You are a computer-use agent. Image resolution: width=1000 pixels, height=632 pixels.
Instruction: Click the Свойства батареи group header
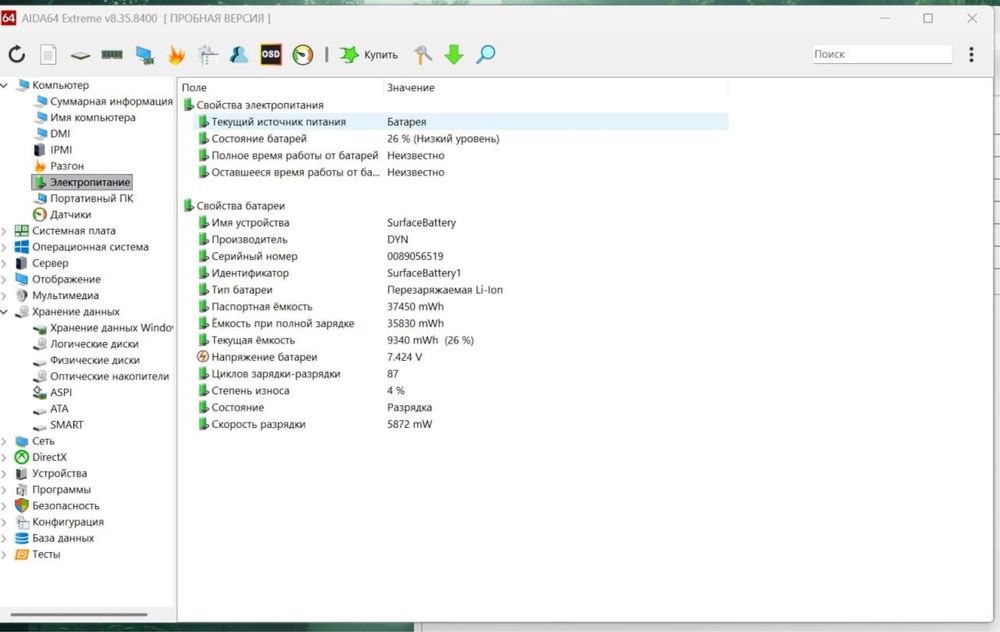click(240, 206)
